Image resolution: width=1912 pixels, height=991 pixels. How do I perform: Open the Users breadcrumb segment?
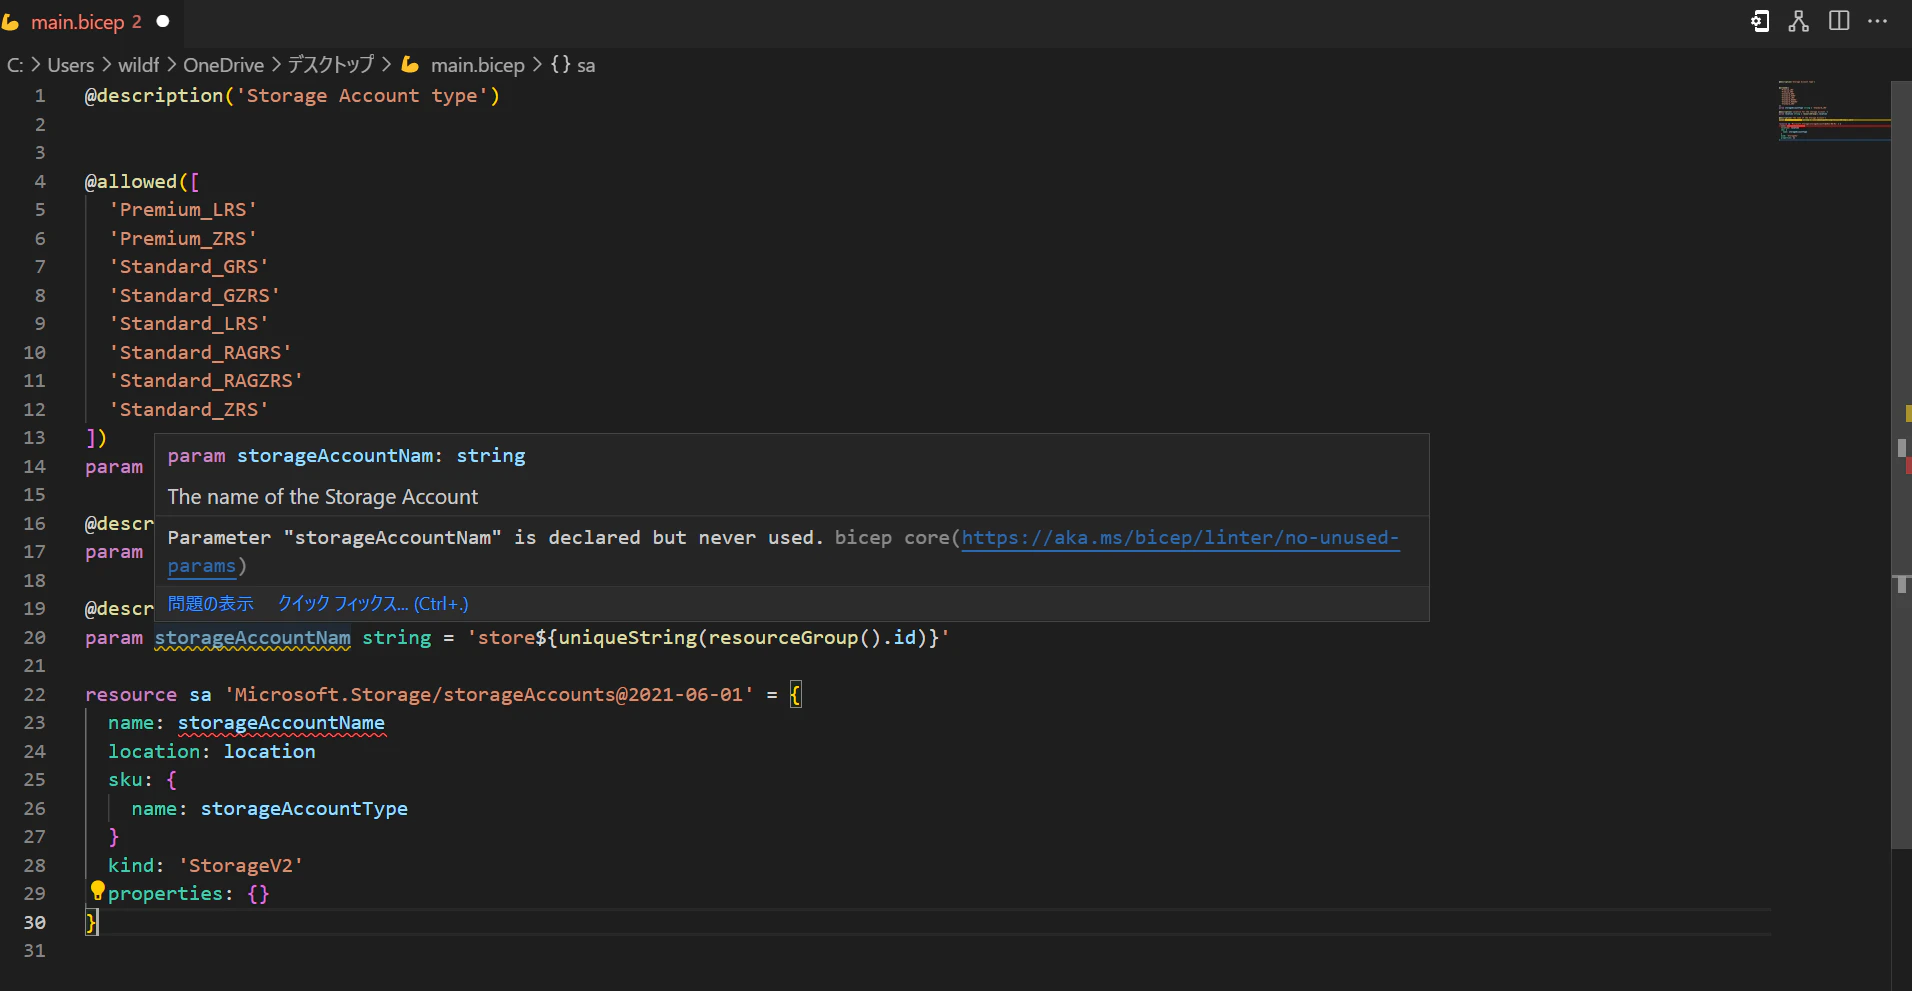click(71, 65)
